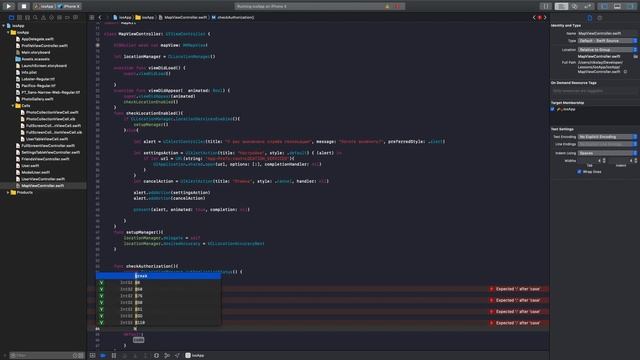
Task: Show the Quick Help inspector tab
Action: (600, 18)
